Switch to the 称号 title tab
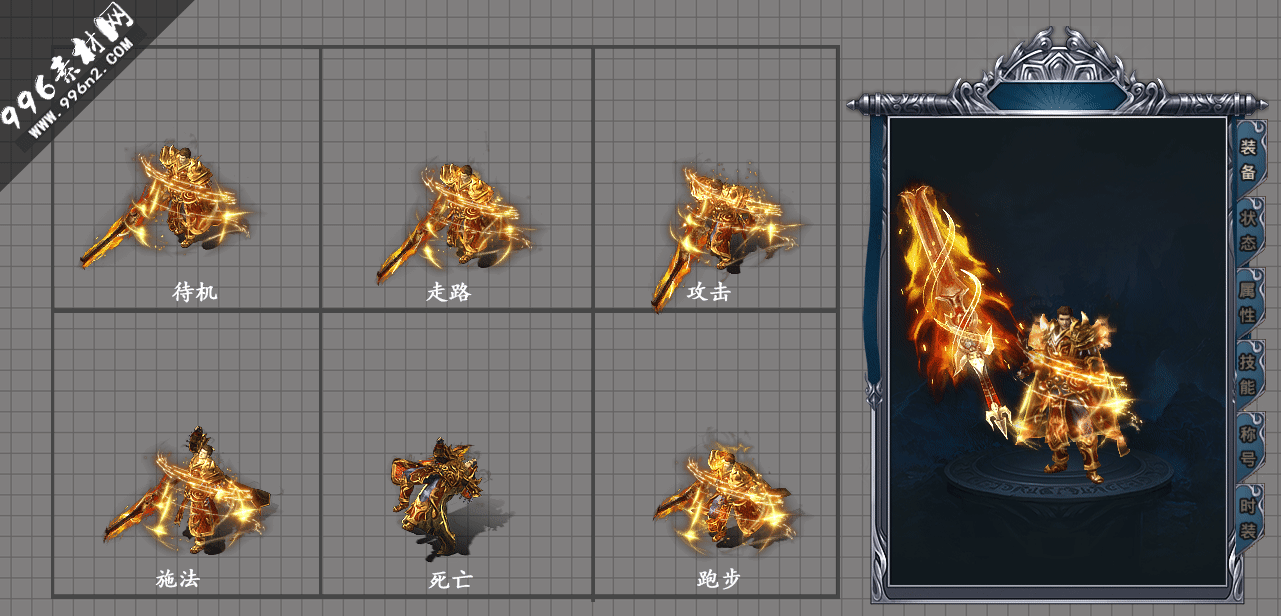The width and height of the screenshot is (1281, 616). (x=1249, y=446)
